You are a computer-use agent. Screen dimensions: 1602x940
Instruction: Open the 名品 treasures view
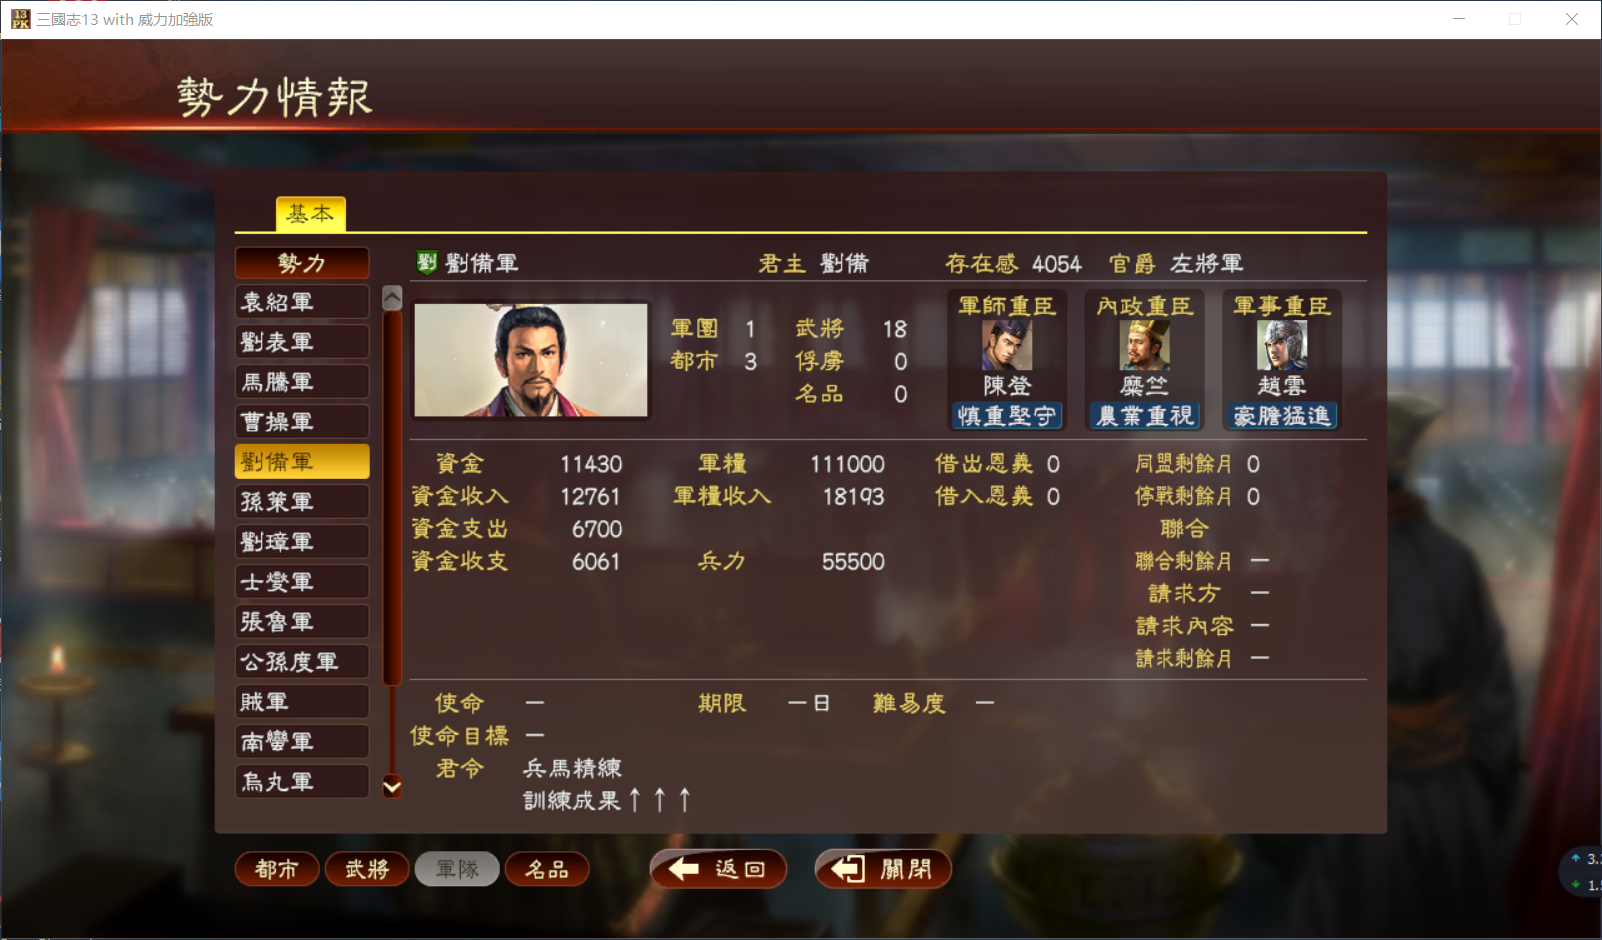coord(547,869)
